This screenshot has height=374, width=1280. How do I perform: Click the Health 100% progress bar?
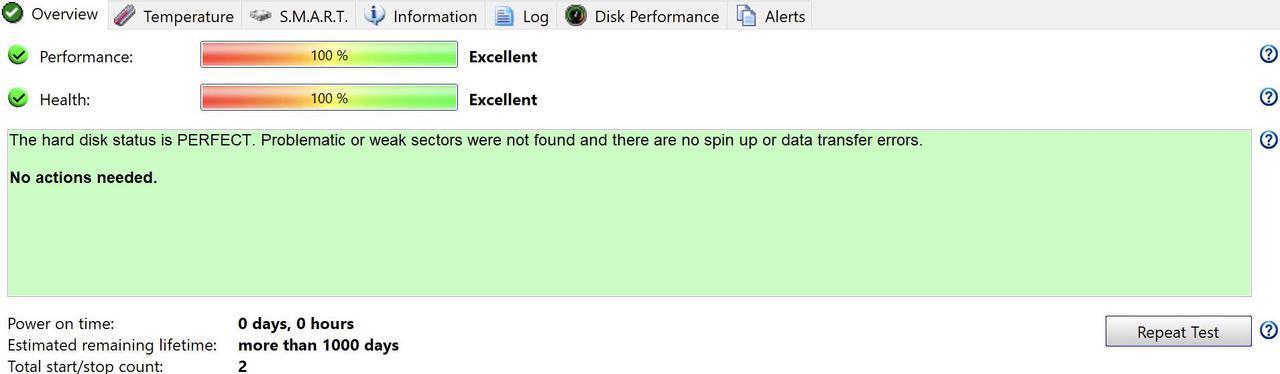(x=329, y=98)
